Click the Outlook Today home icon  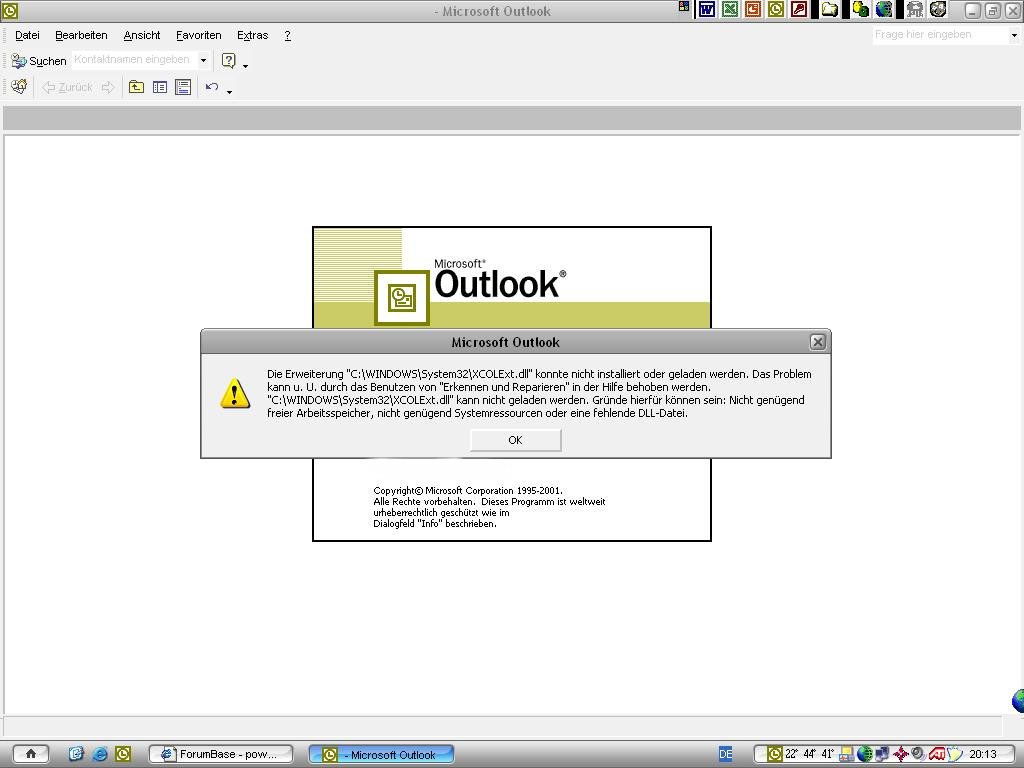coord(20,86)
